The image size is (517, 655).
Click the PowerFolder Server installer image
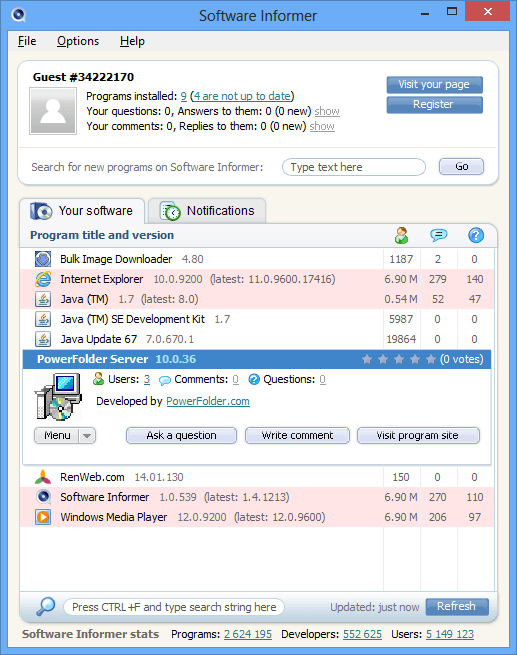pos(58,397)
